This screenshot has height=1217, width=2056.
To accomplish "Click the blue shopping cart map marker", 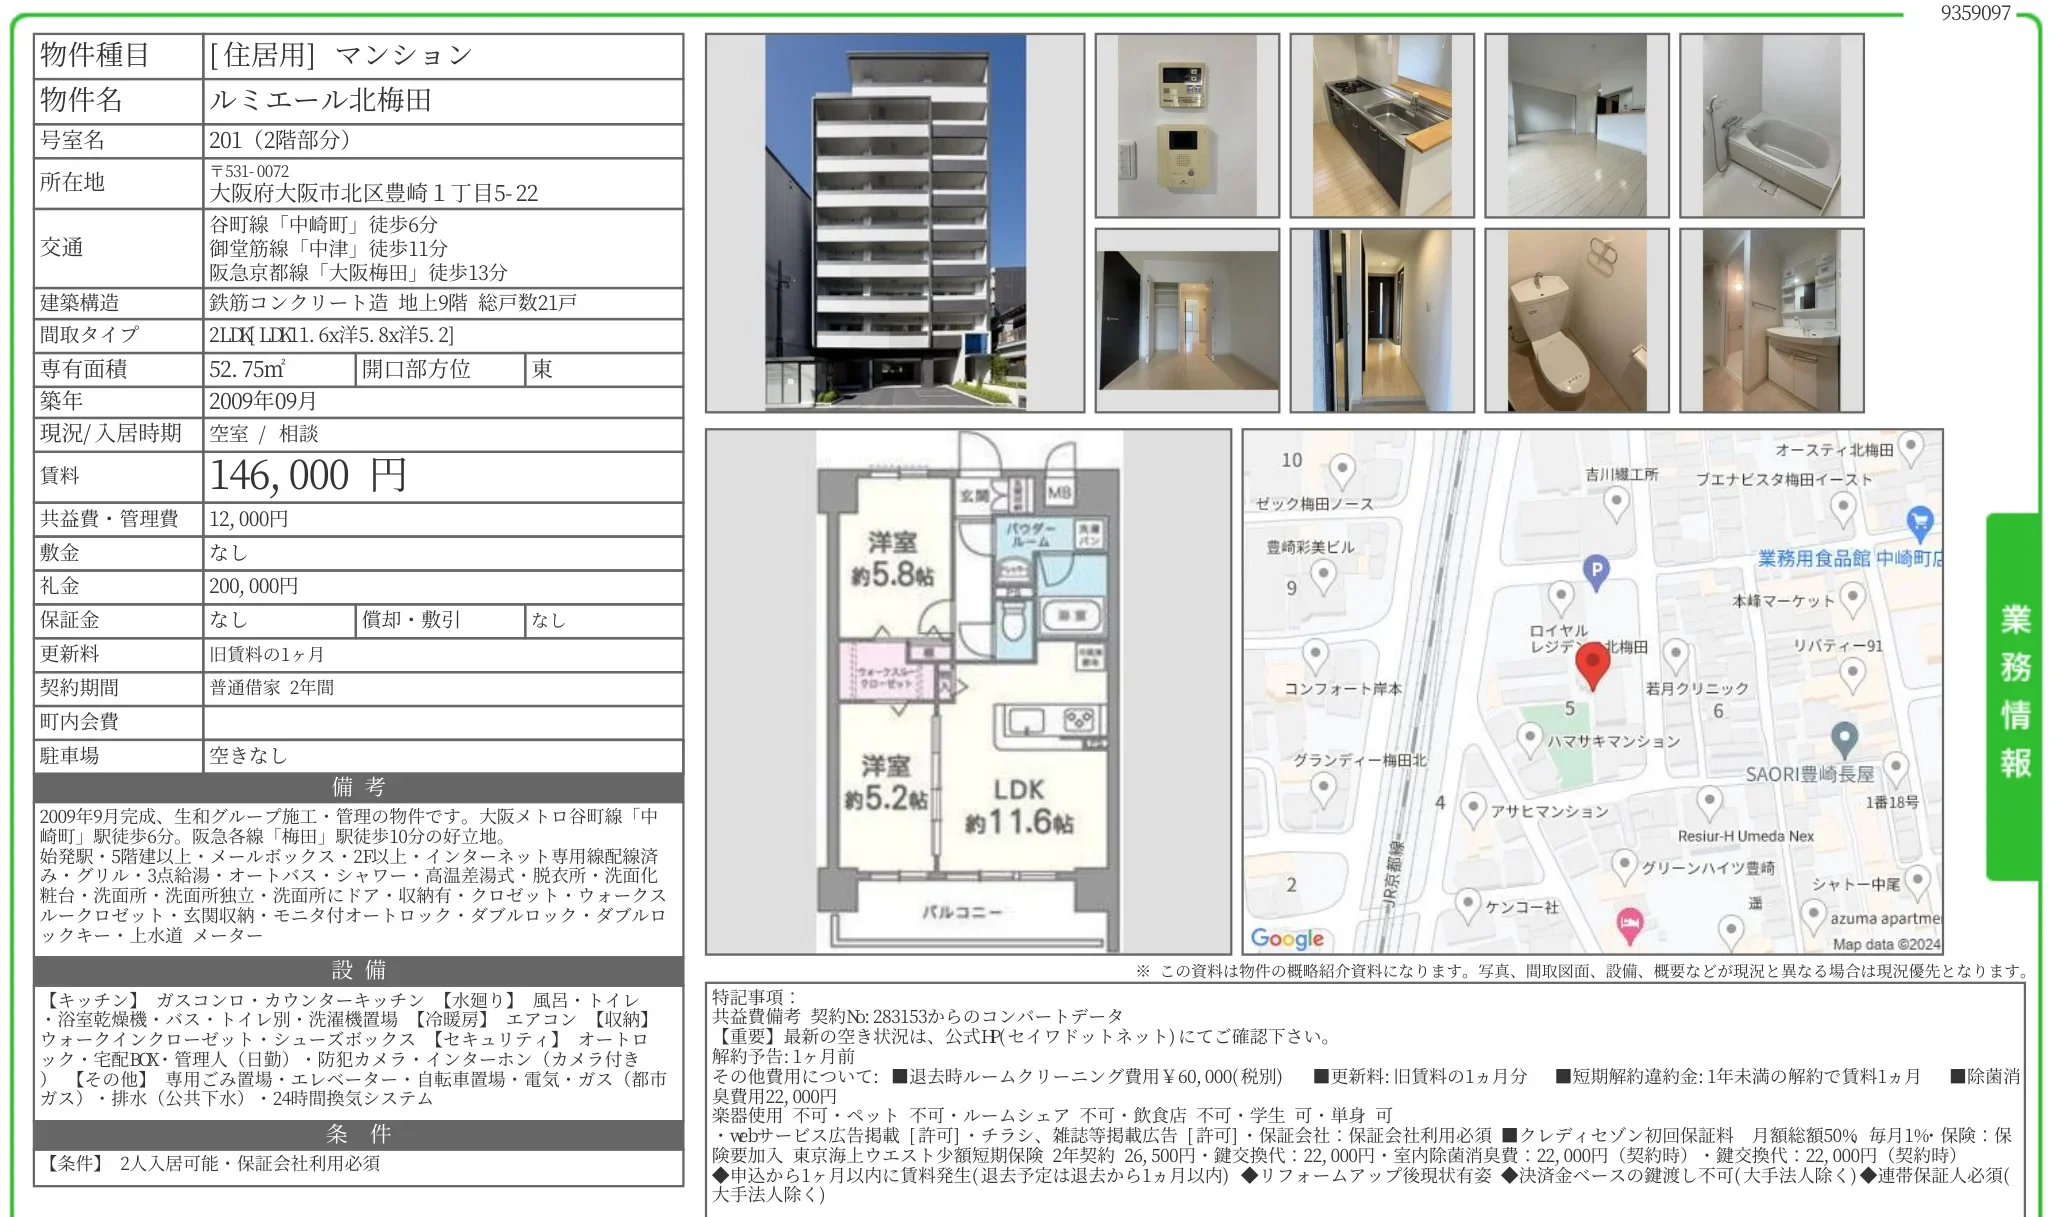I will pos(1919,521).
